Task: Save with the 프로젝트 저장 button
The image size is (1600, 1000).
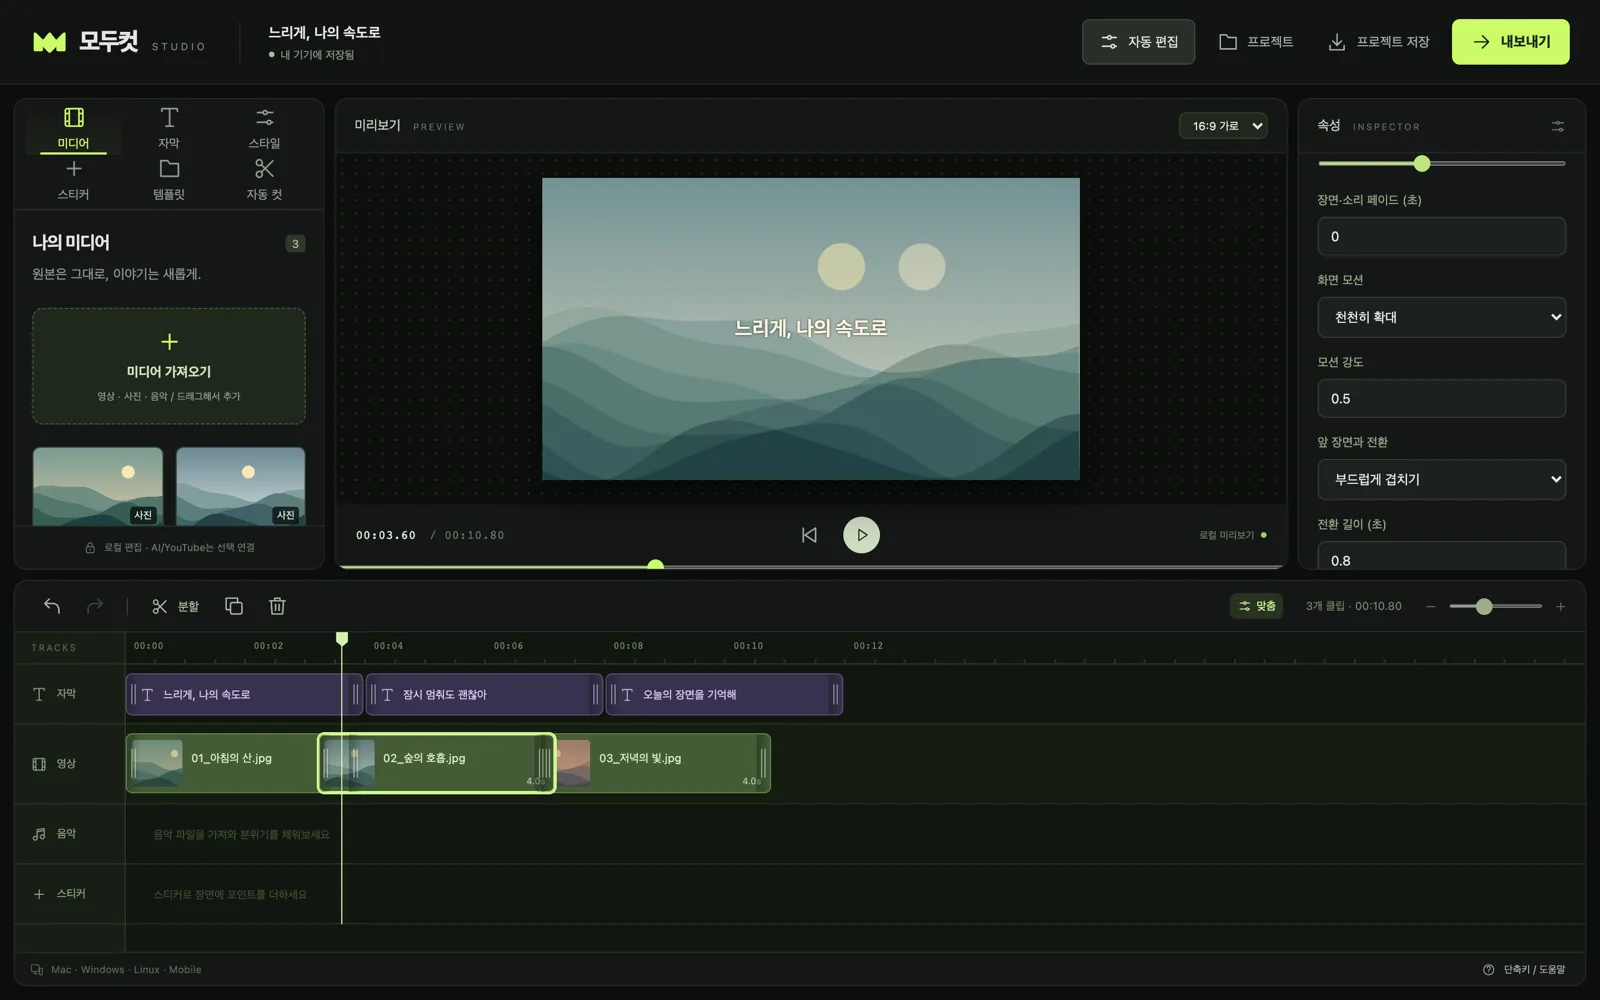Action: tap(1379, 42)
